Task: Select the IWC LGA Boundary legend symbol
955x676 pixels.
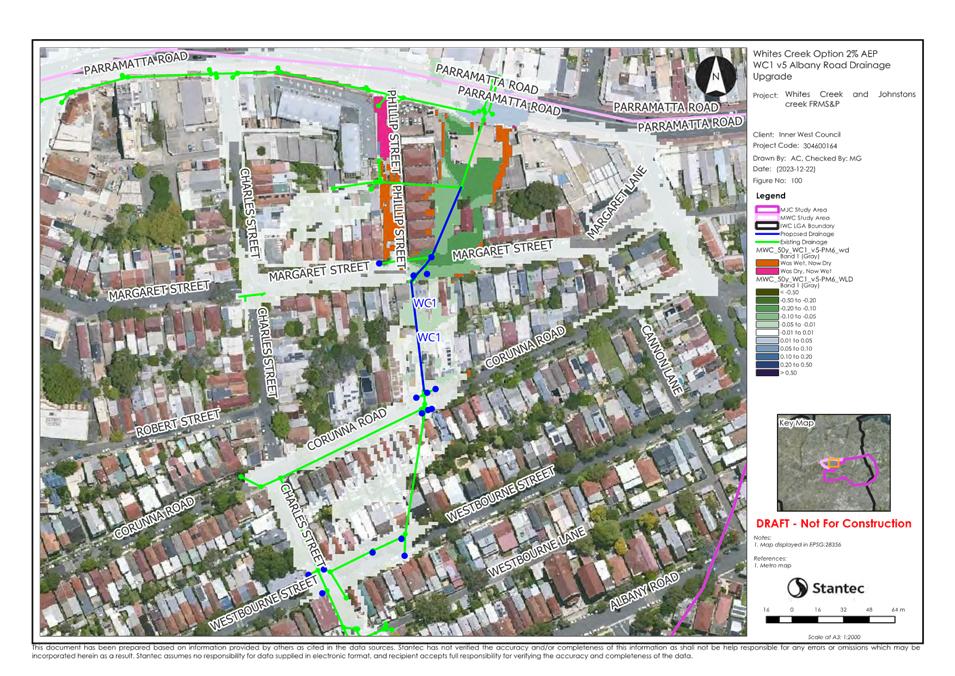Action: point(767,225)
